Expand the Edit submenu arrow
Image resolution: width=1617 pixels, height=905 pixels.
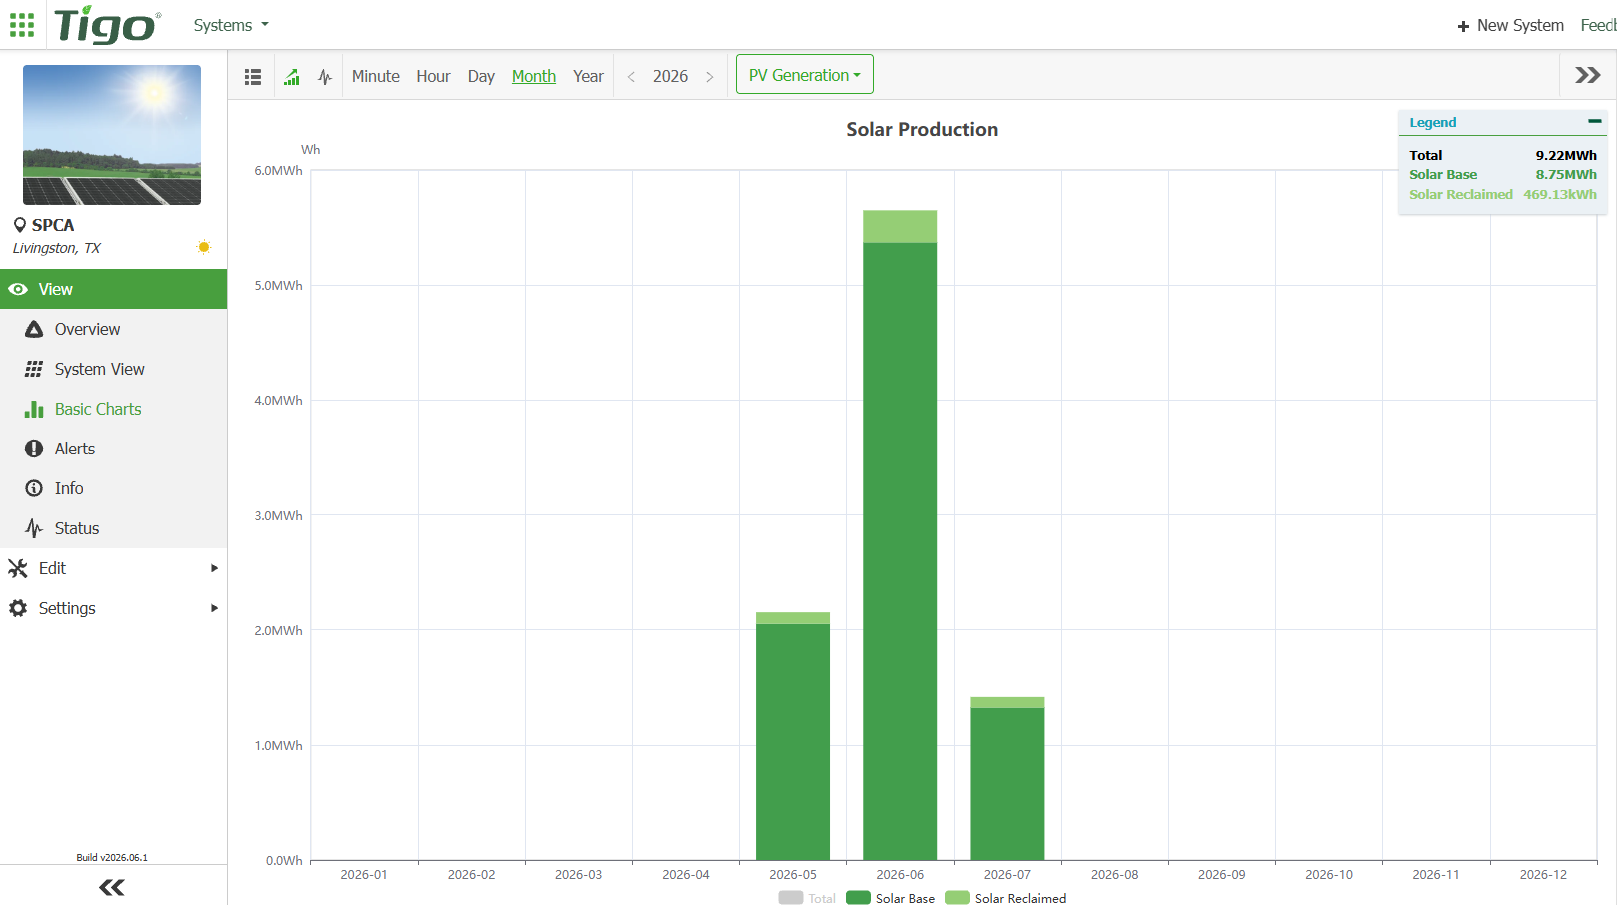point(214,568)
